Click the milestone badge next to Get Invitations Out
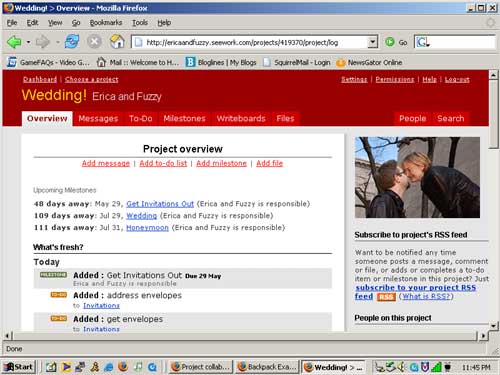Viewport: 500px width, 375px height. [x=53, y=275]
